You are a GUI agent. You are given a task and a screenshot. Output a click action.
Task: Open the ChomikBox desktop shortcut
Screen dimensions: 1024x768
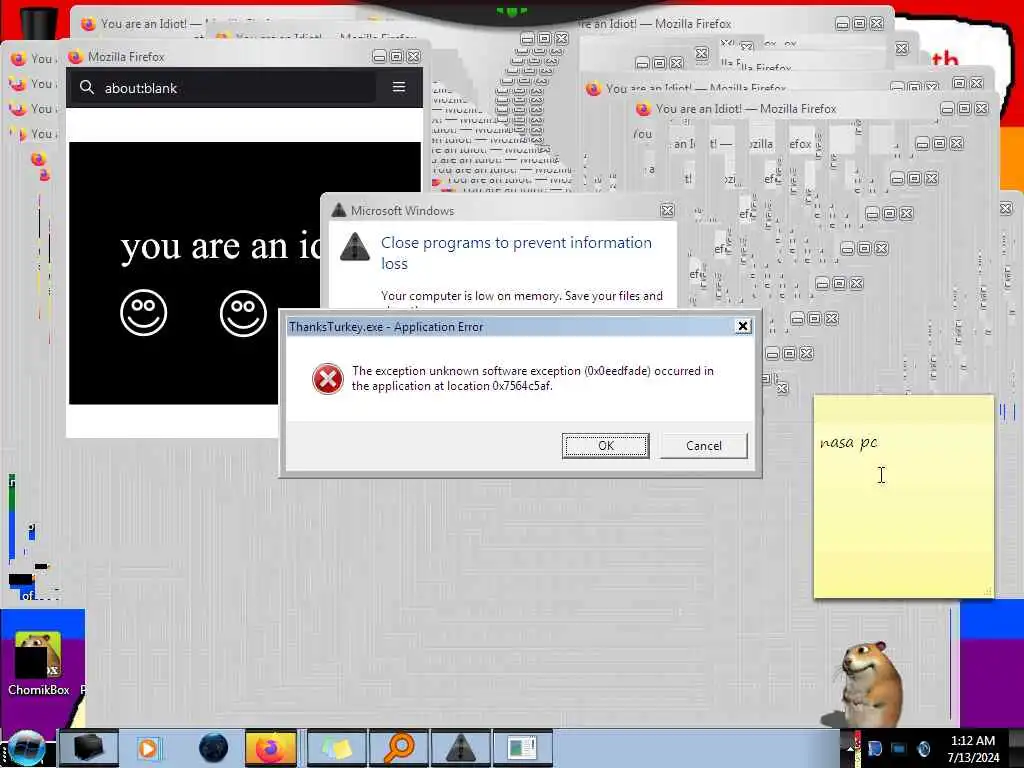click(38, 662)
